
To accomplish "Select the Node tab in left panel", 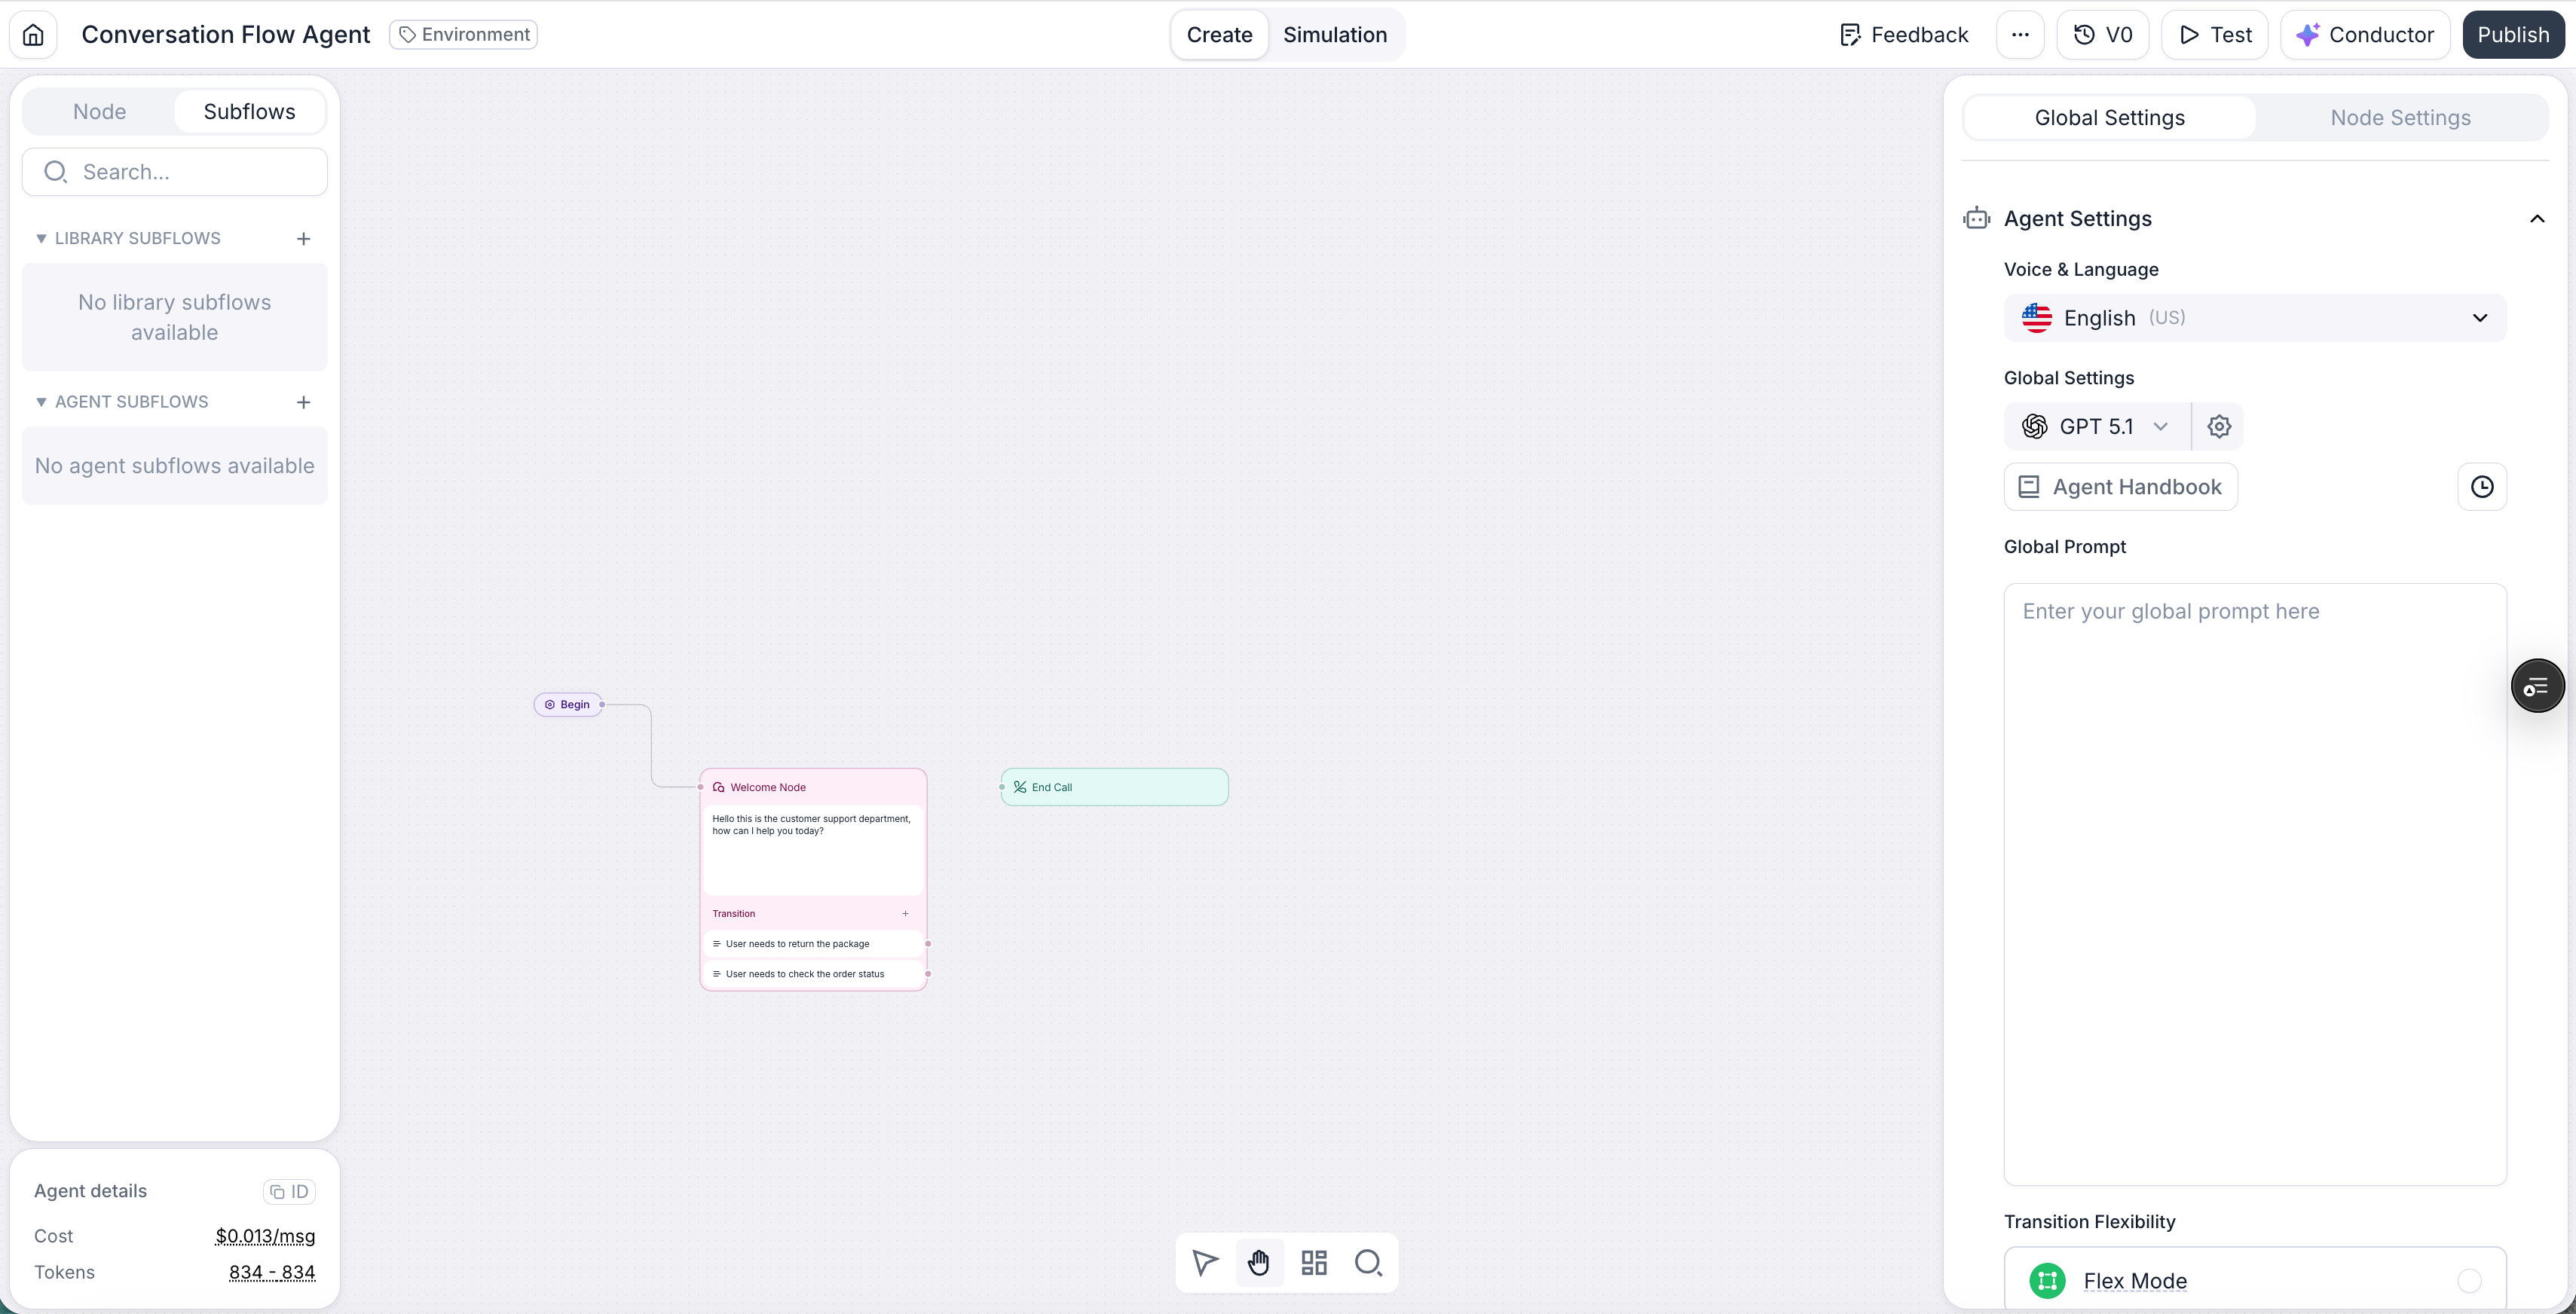I will pos(99,112).
